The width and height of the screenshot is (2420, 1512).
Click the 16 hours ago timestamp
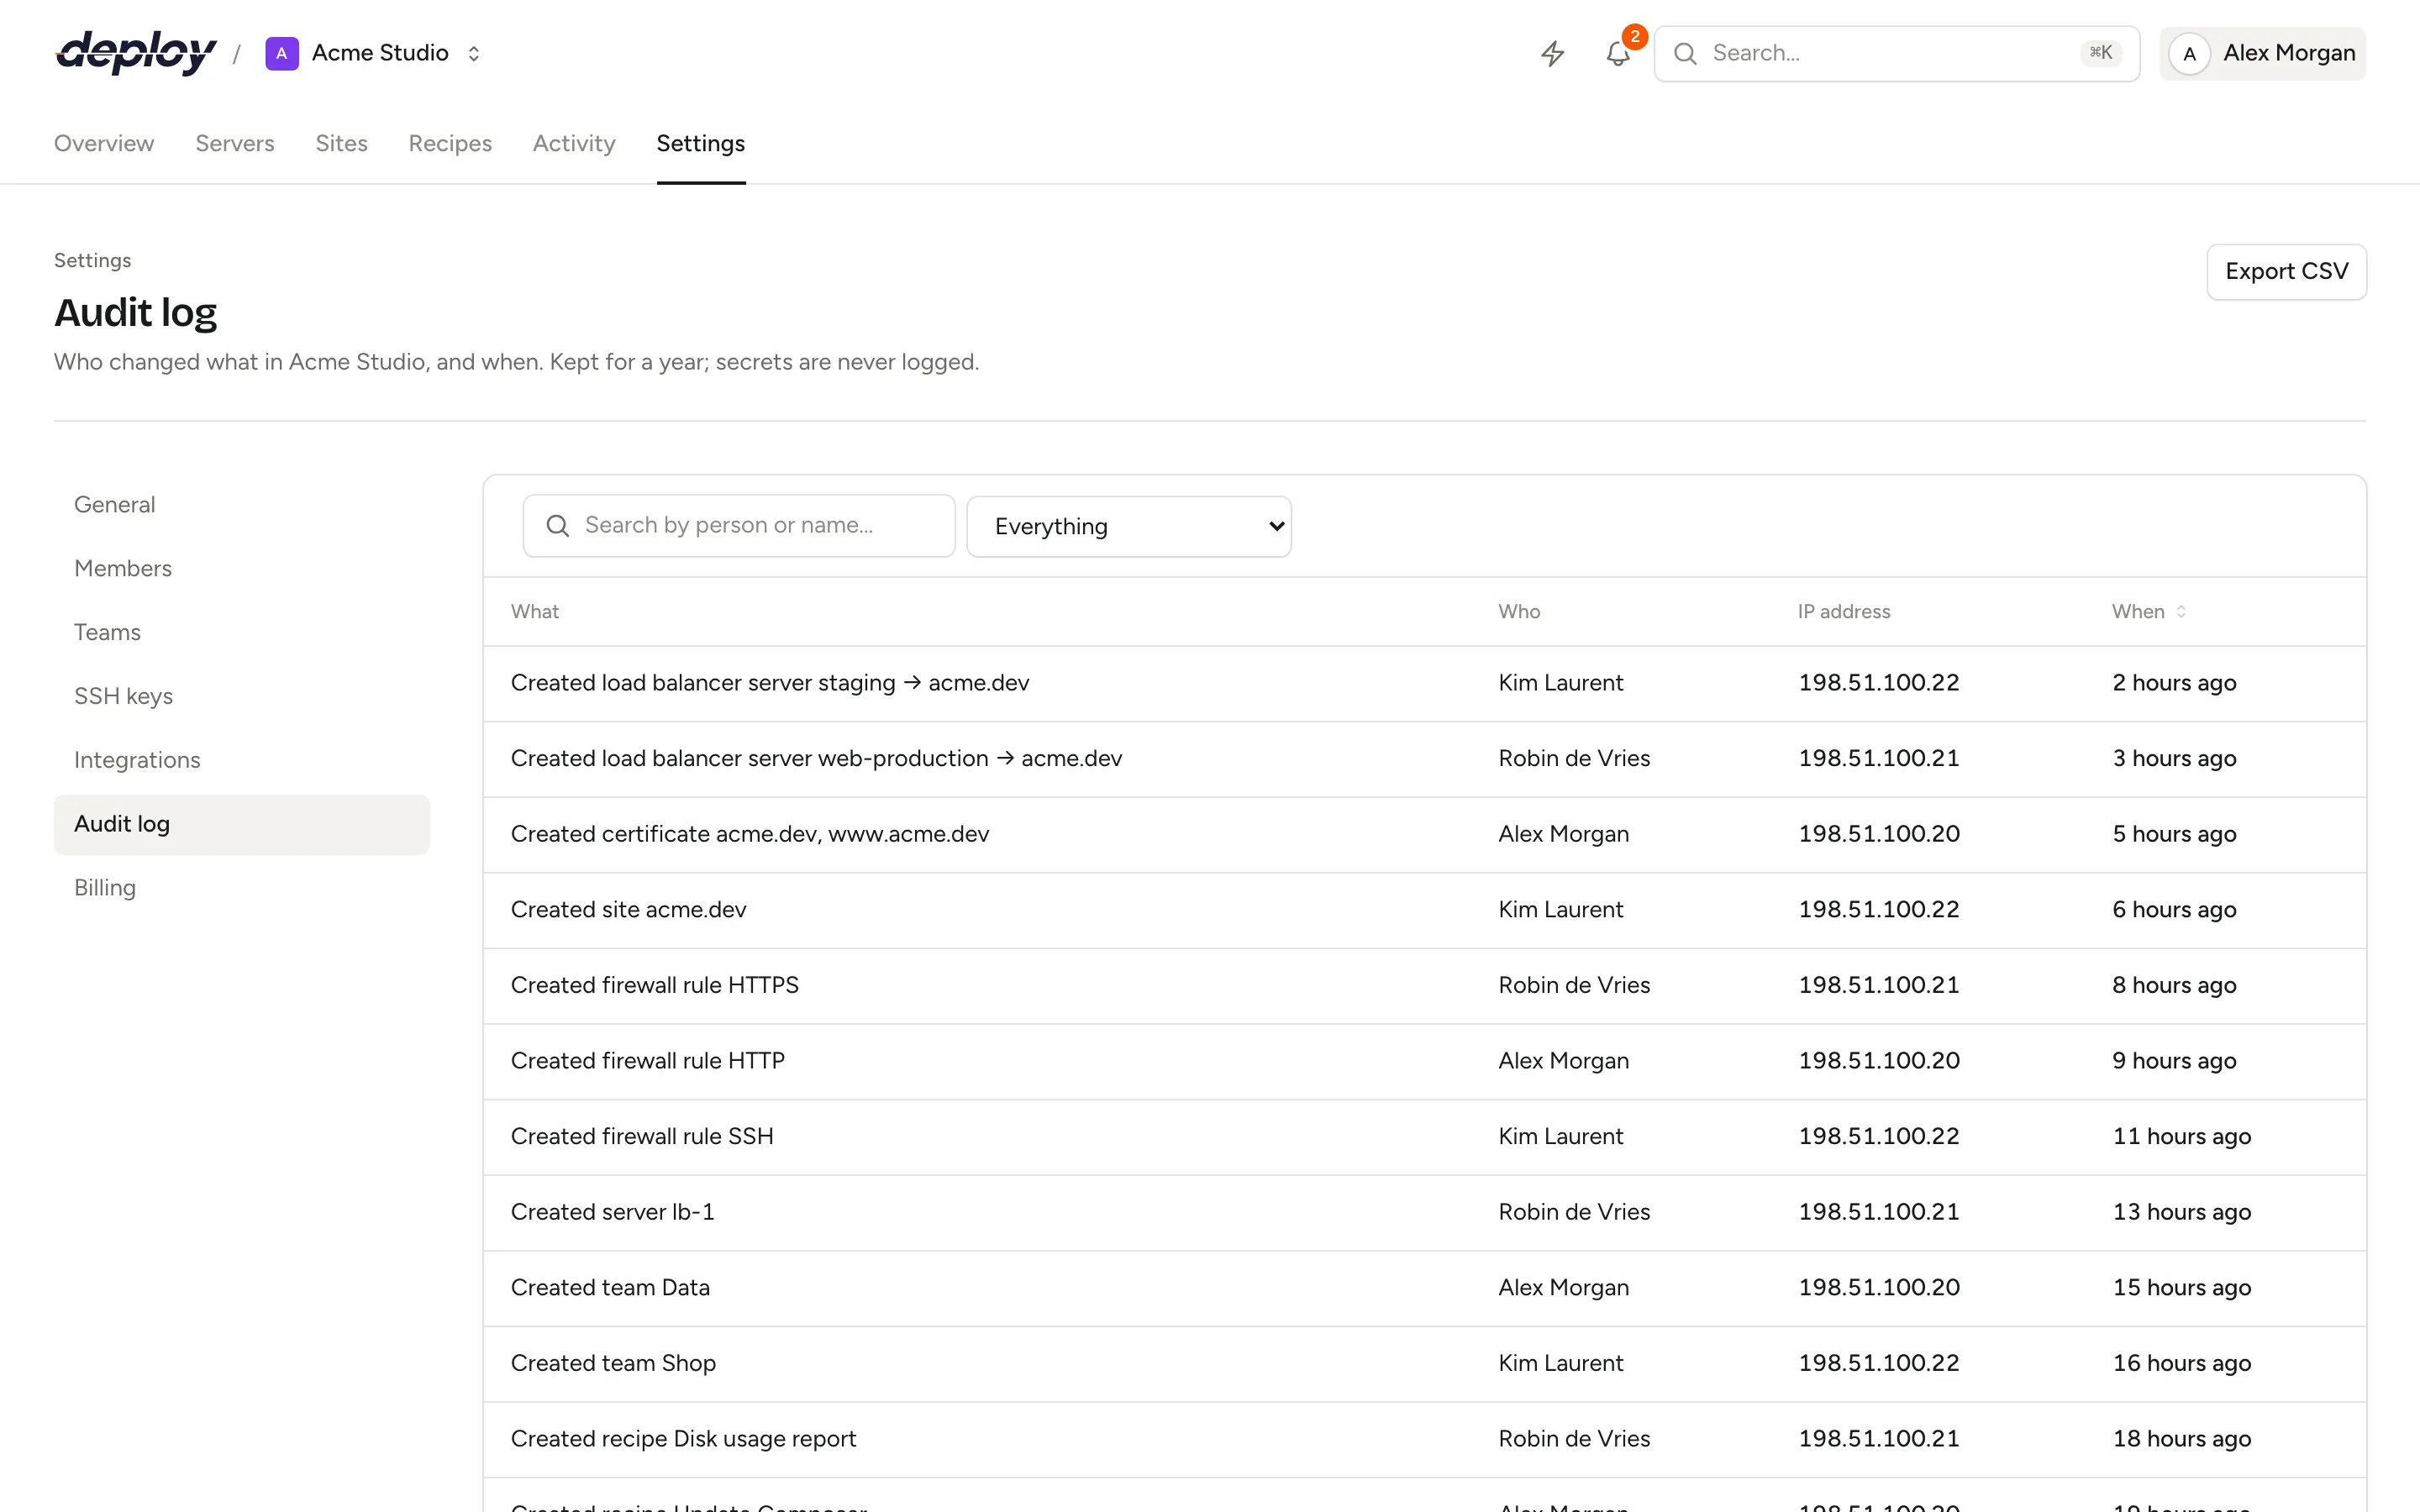2181,1363
